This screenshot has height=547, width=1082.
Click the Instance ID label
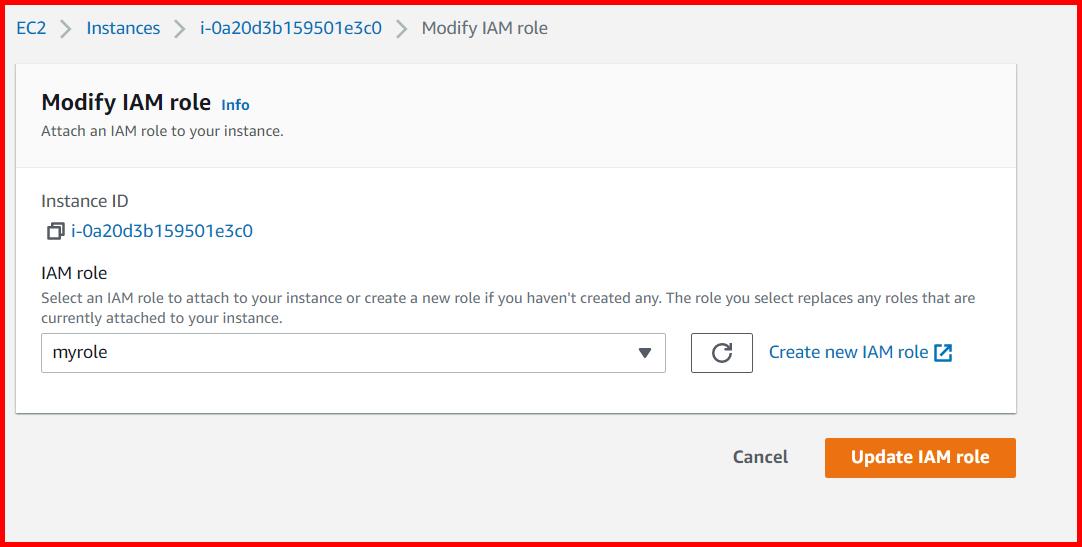85,201
